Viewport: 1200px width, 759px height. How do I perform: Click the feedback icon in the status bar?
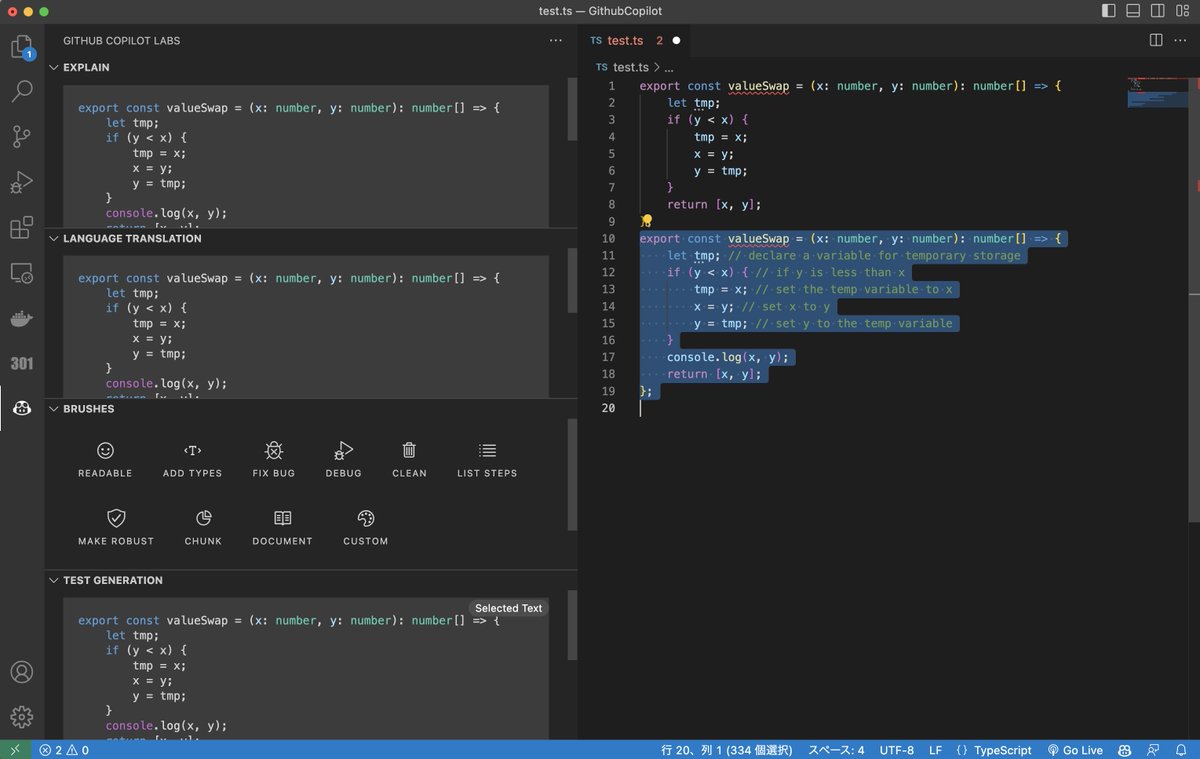pyautogui.click(x=1153, y=750)
